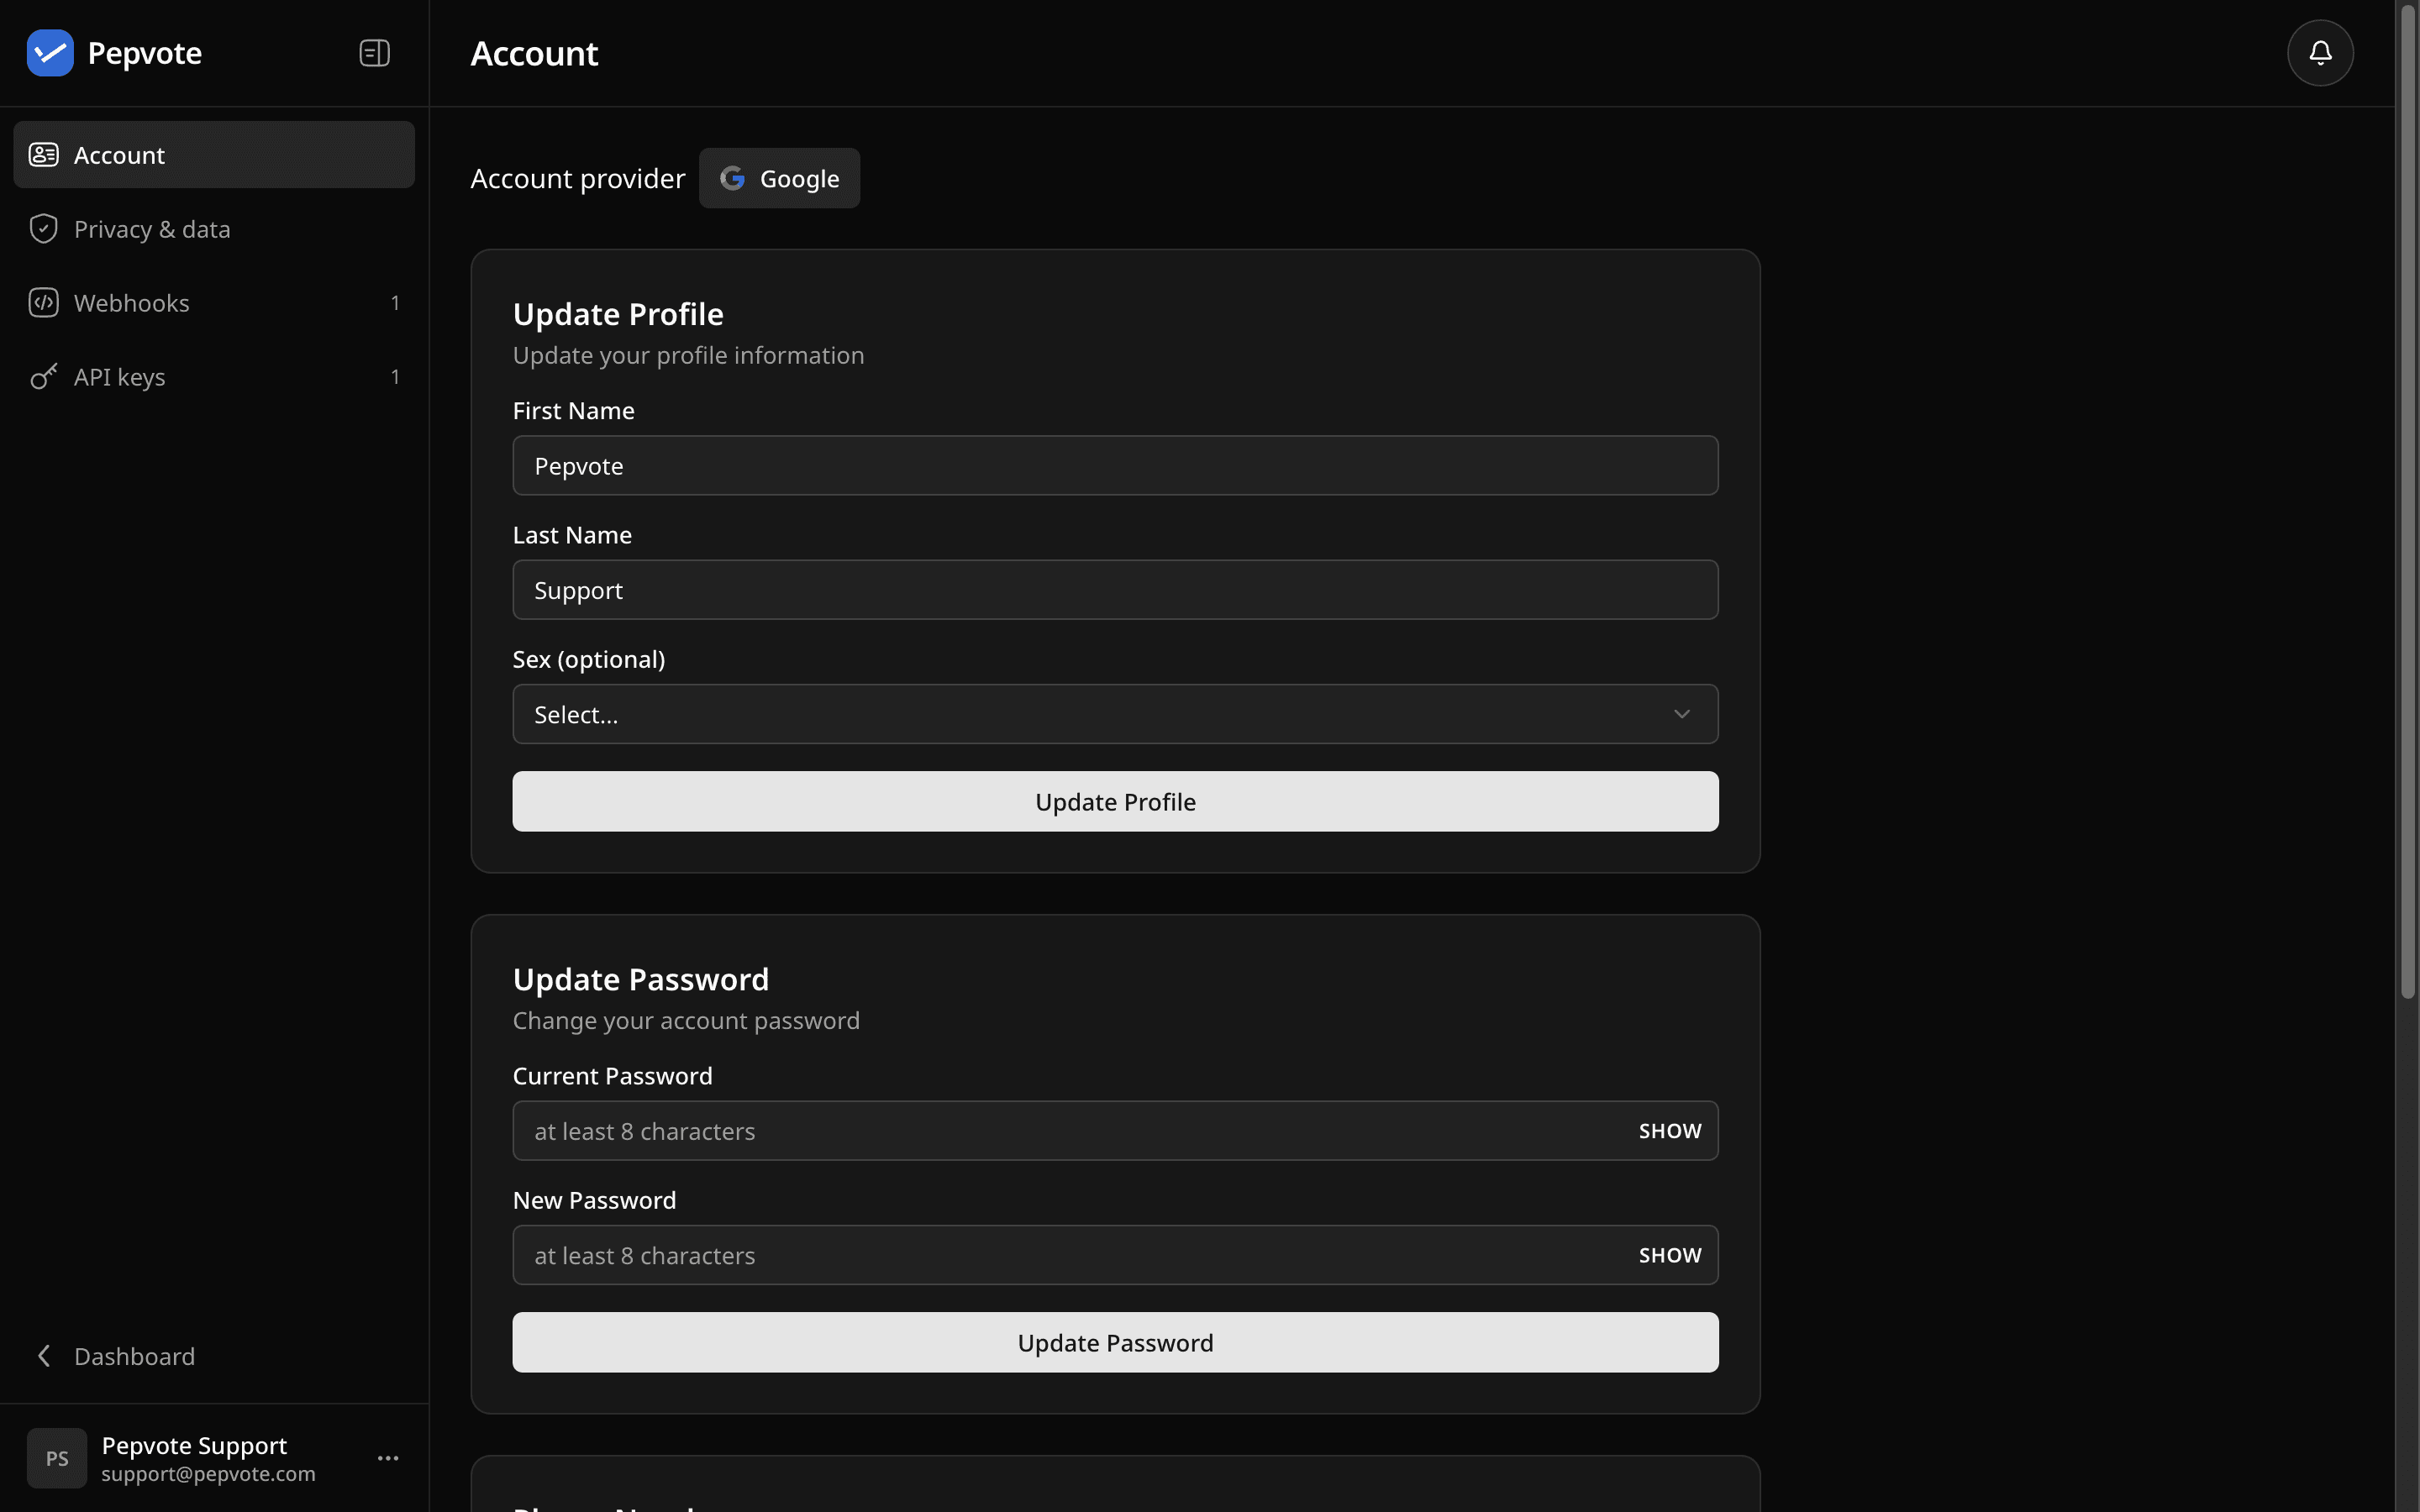
Task: Show the New Password text
Action: tap(1669, 1255)
